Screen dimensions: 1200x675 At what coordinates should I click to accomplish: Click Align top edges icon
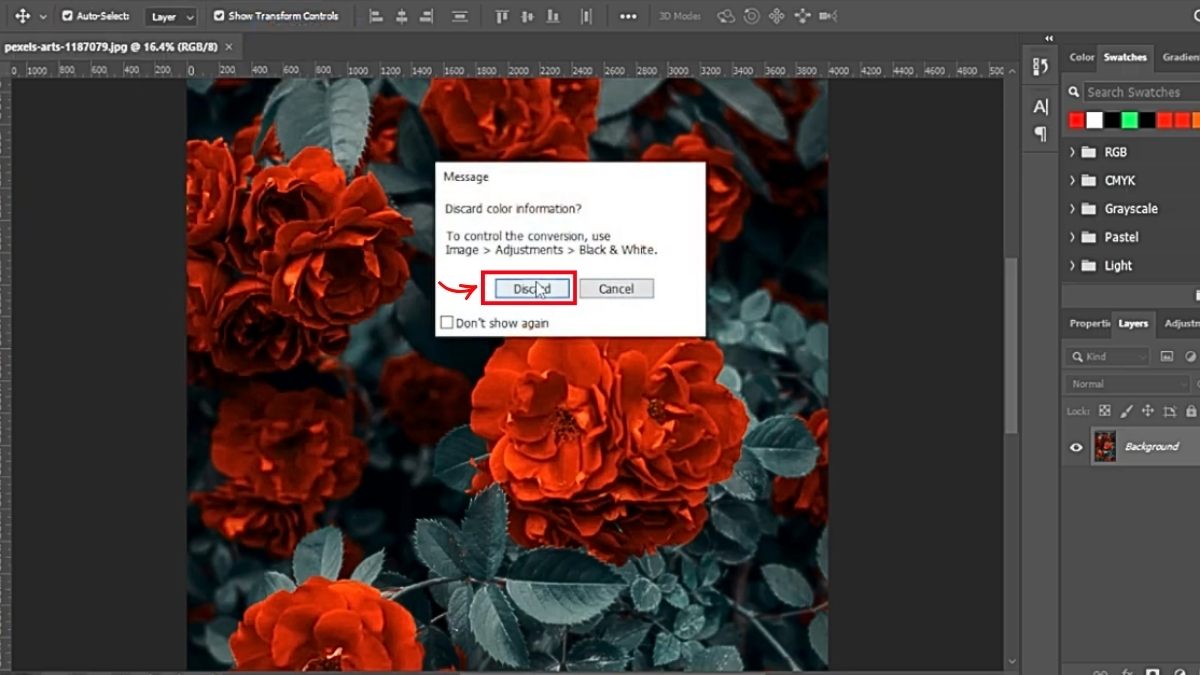pyautogui.click(x=502, y=16)
